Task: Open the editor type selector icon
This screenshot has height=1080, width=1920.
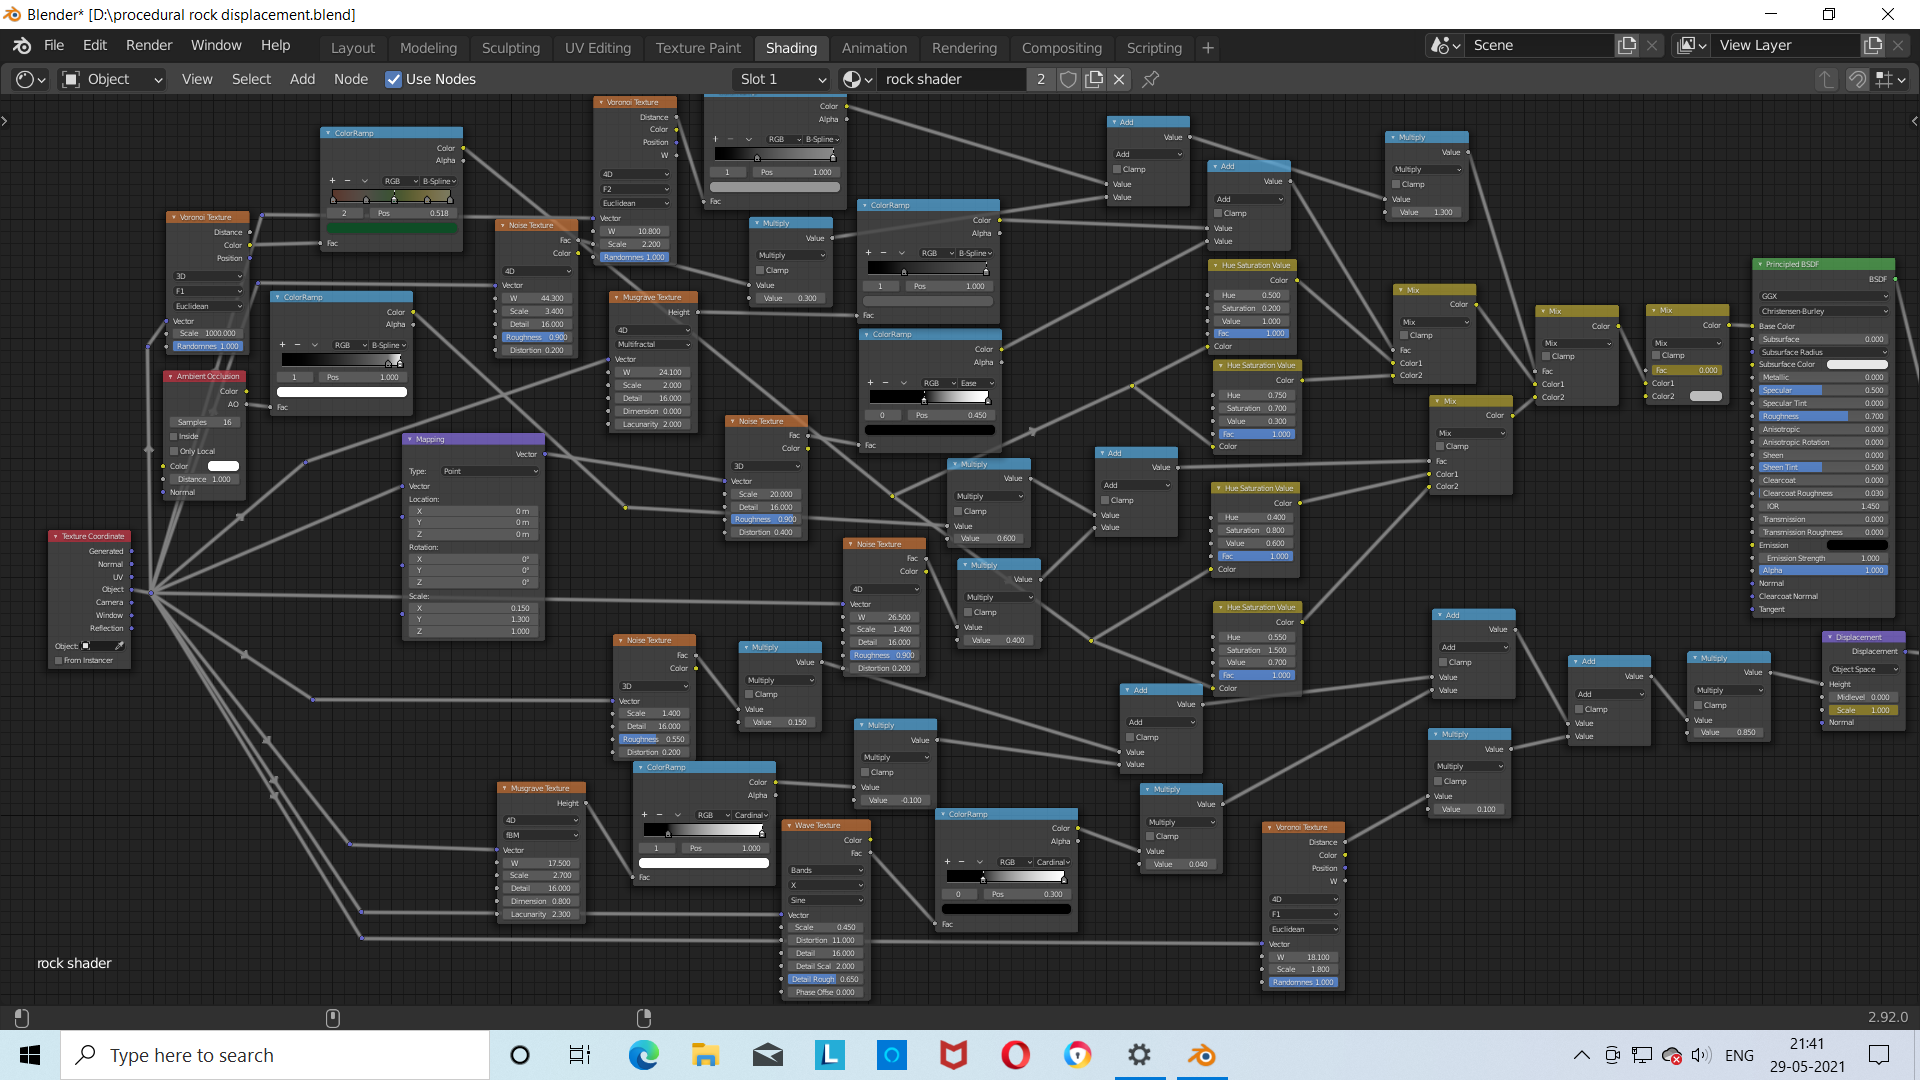Action: (x=31, y=79)
